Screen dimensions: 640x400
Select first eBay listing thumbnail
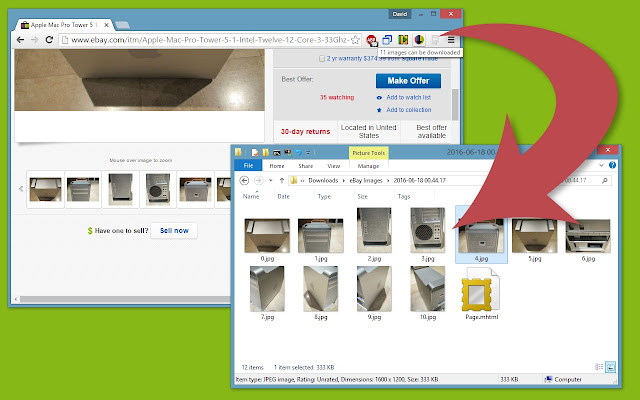45,189
